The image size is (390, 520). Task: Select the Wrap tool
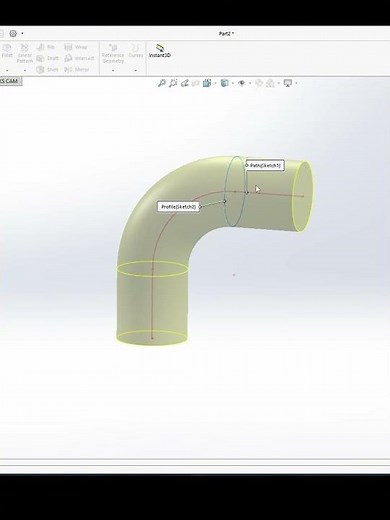pos(76,47)
